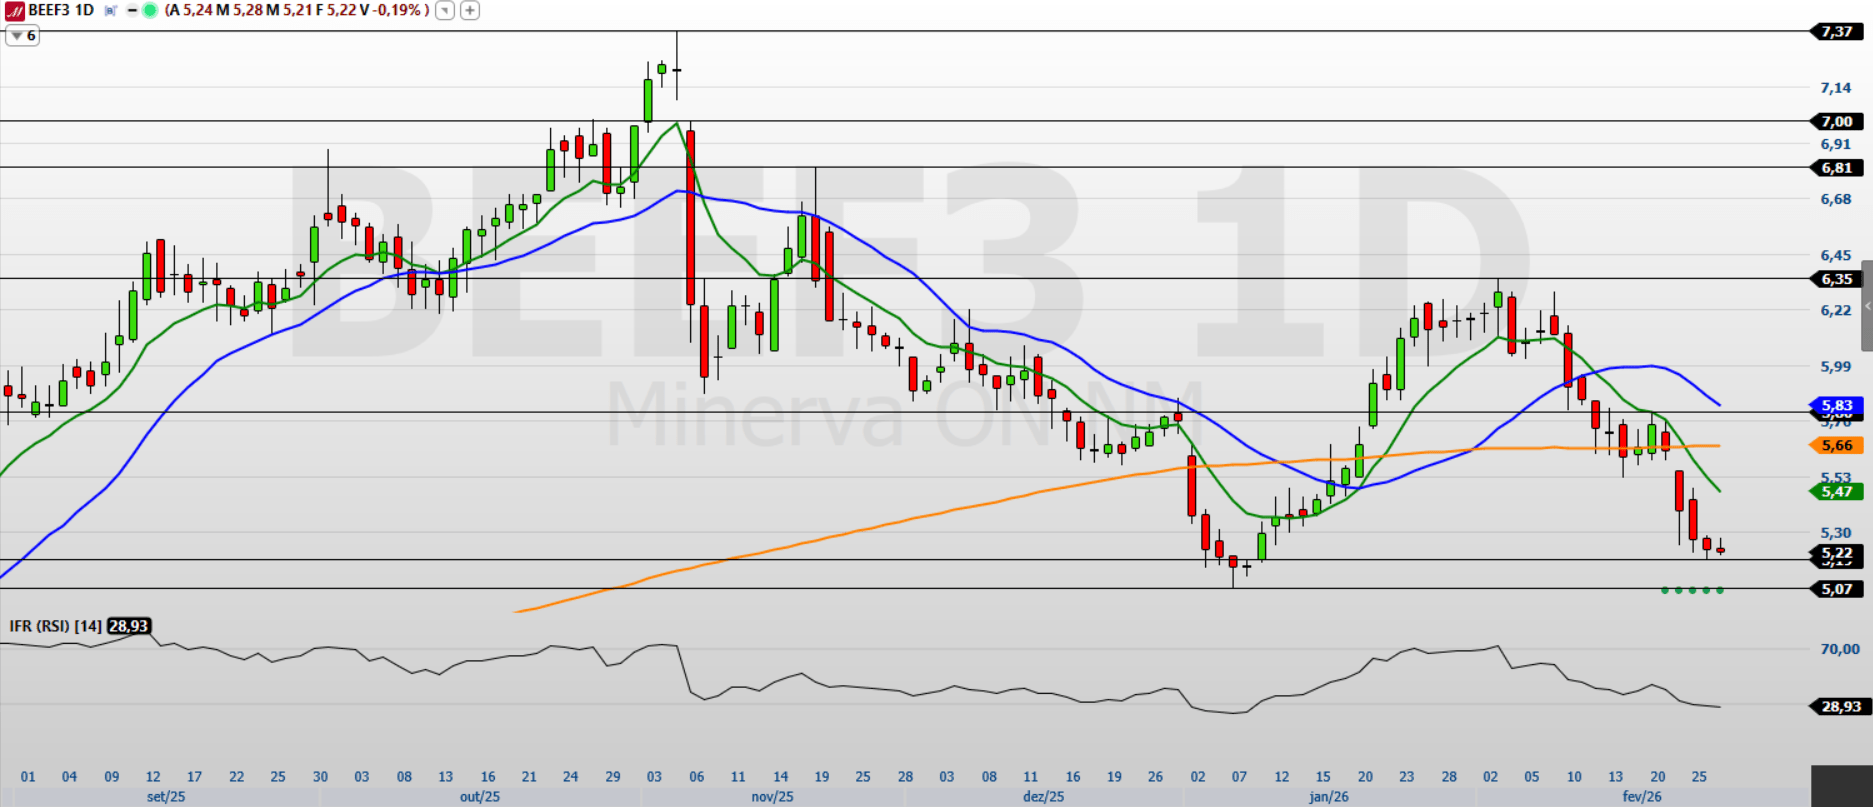Select the 7,37 horizontal line price tag
Image resolution: width=1873 pixels, height=807 pixels.
(x=1837, y=32)
